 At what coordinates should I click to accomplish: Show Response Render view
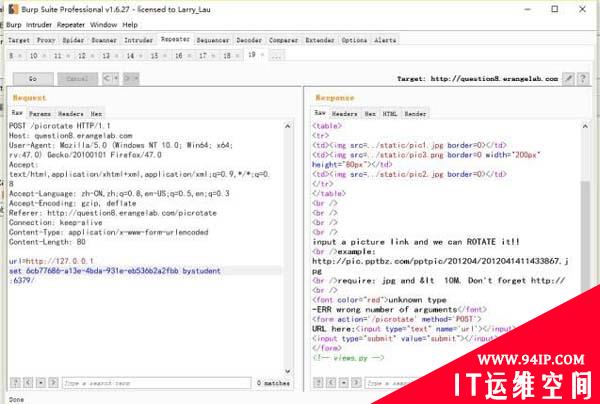pyautogui.click(x=415, y=114)
